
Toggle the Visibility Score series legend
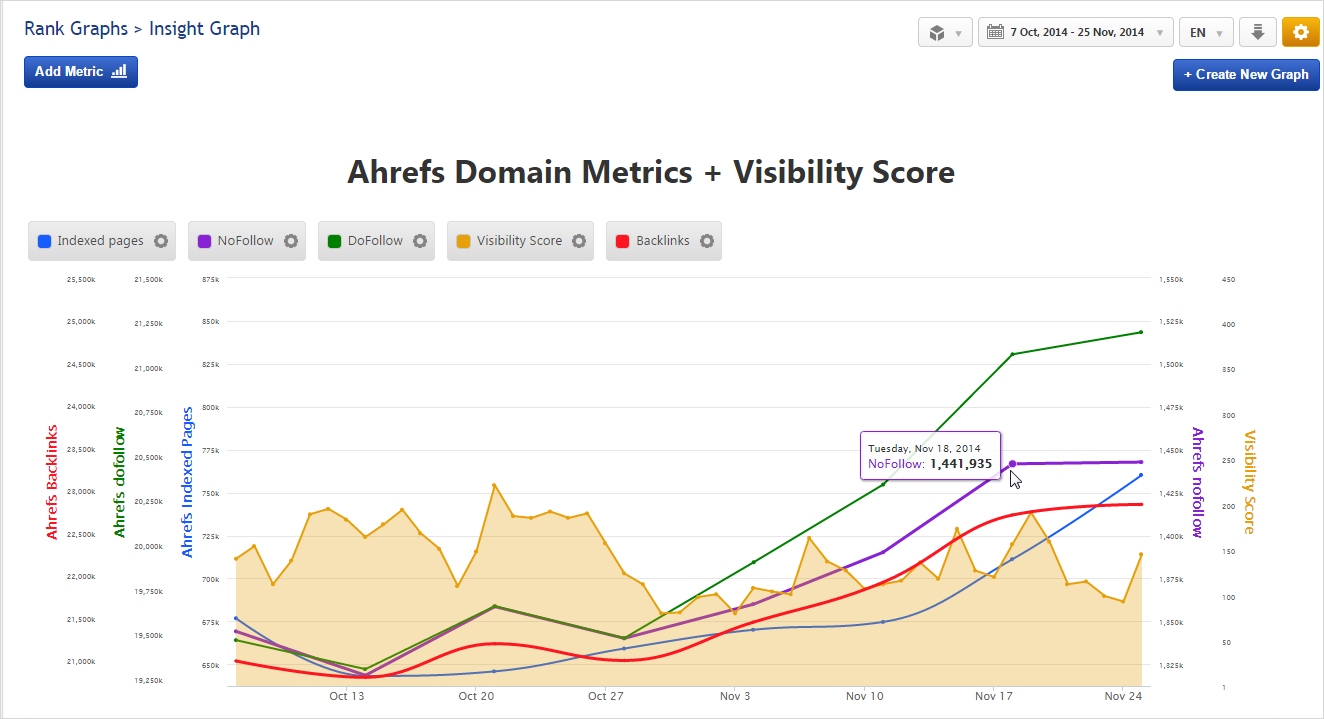click(x=520, y=241)
